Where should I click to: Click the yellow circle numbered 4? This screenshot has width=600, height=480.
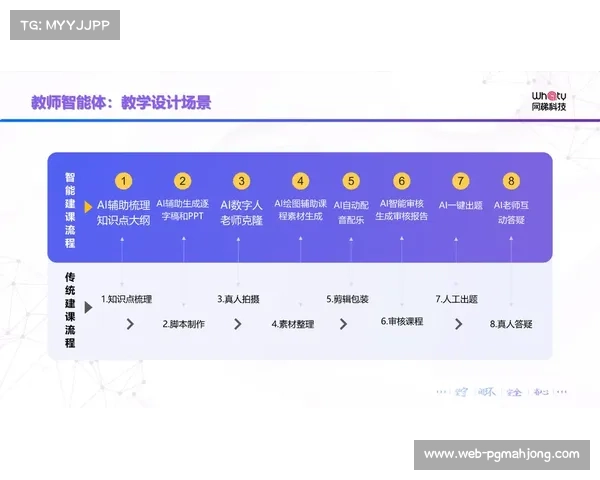tap(300, 181)
